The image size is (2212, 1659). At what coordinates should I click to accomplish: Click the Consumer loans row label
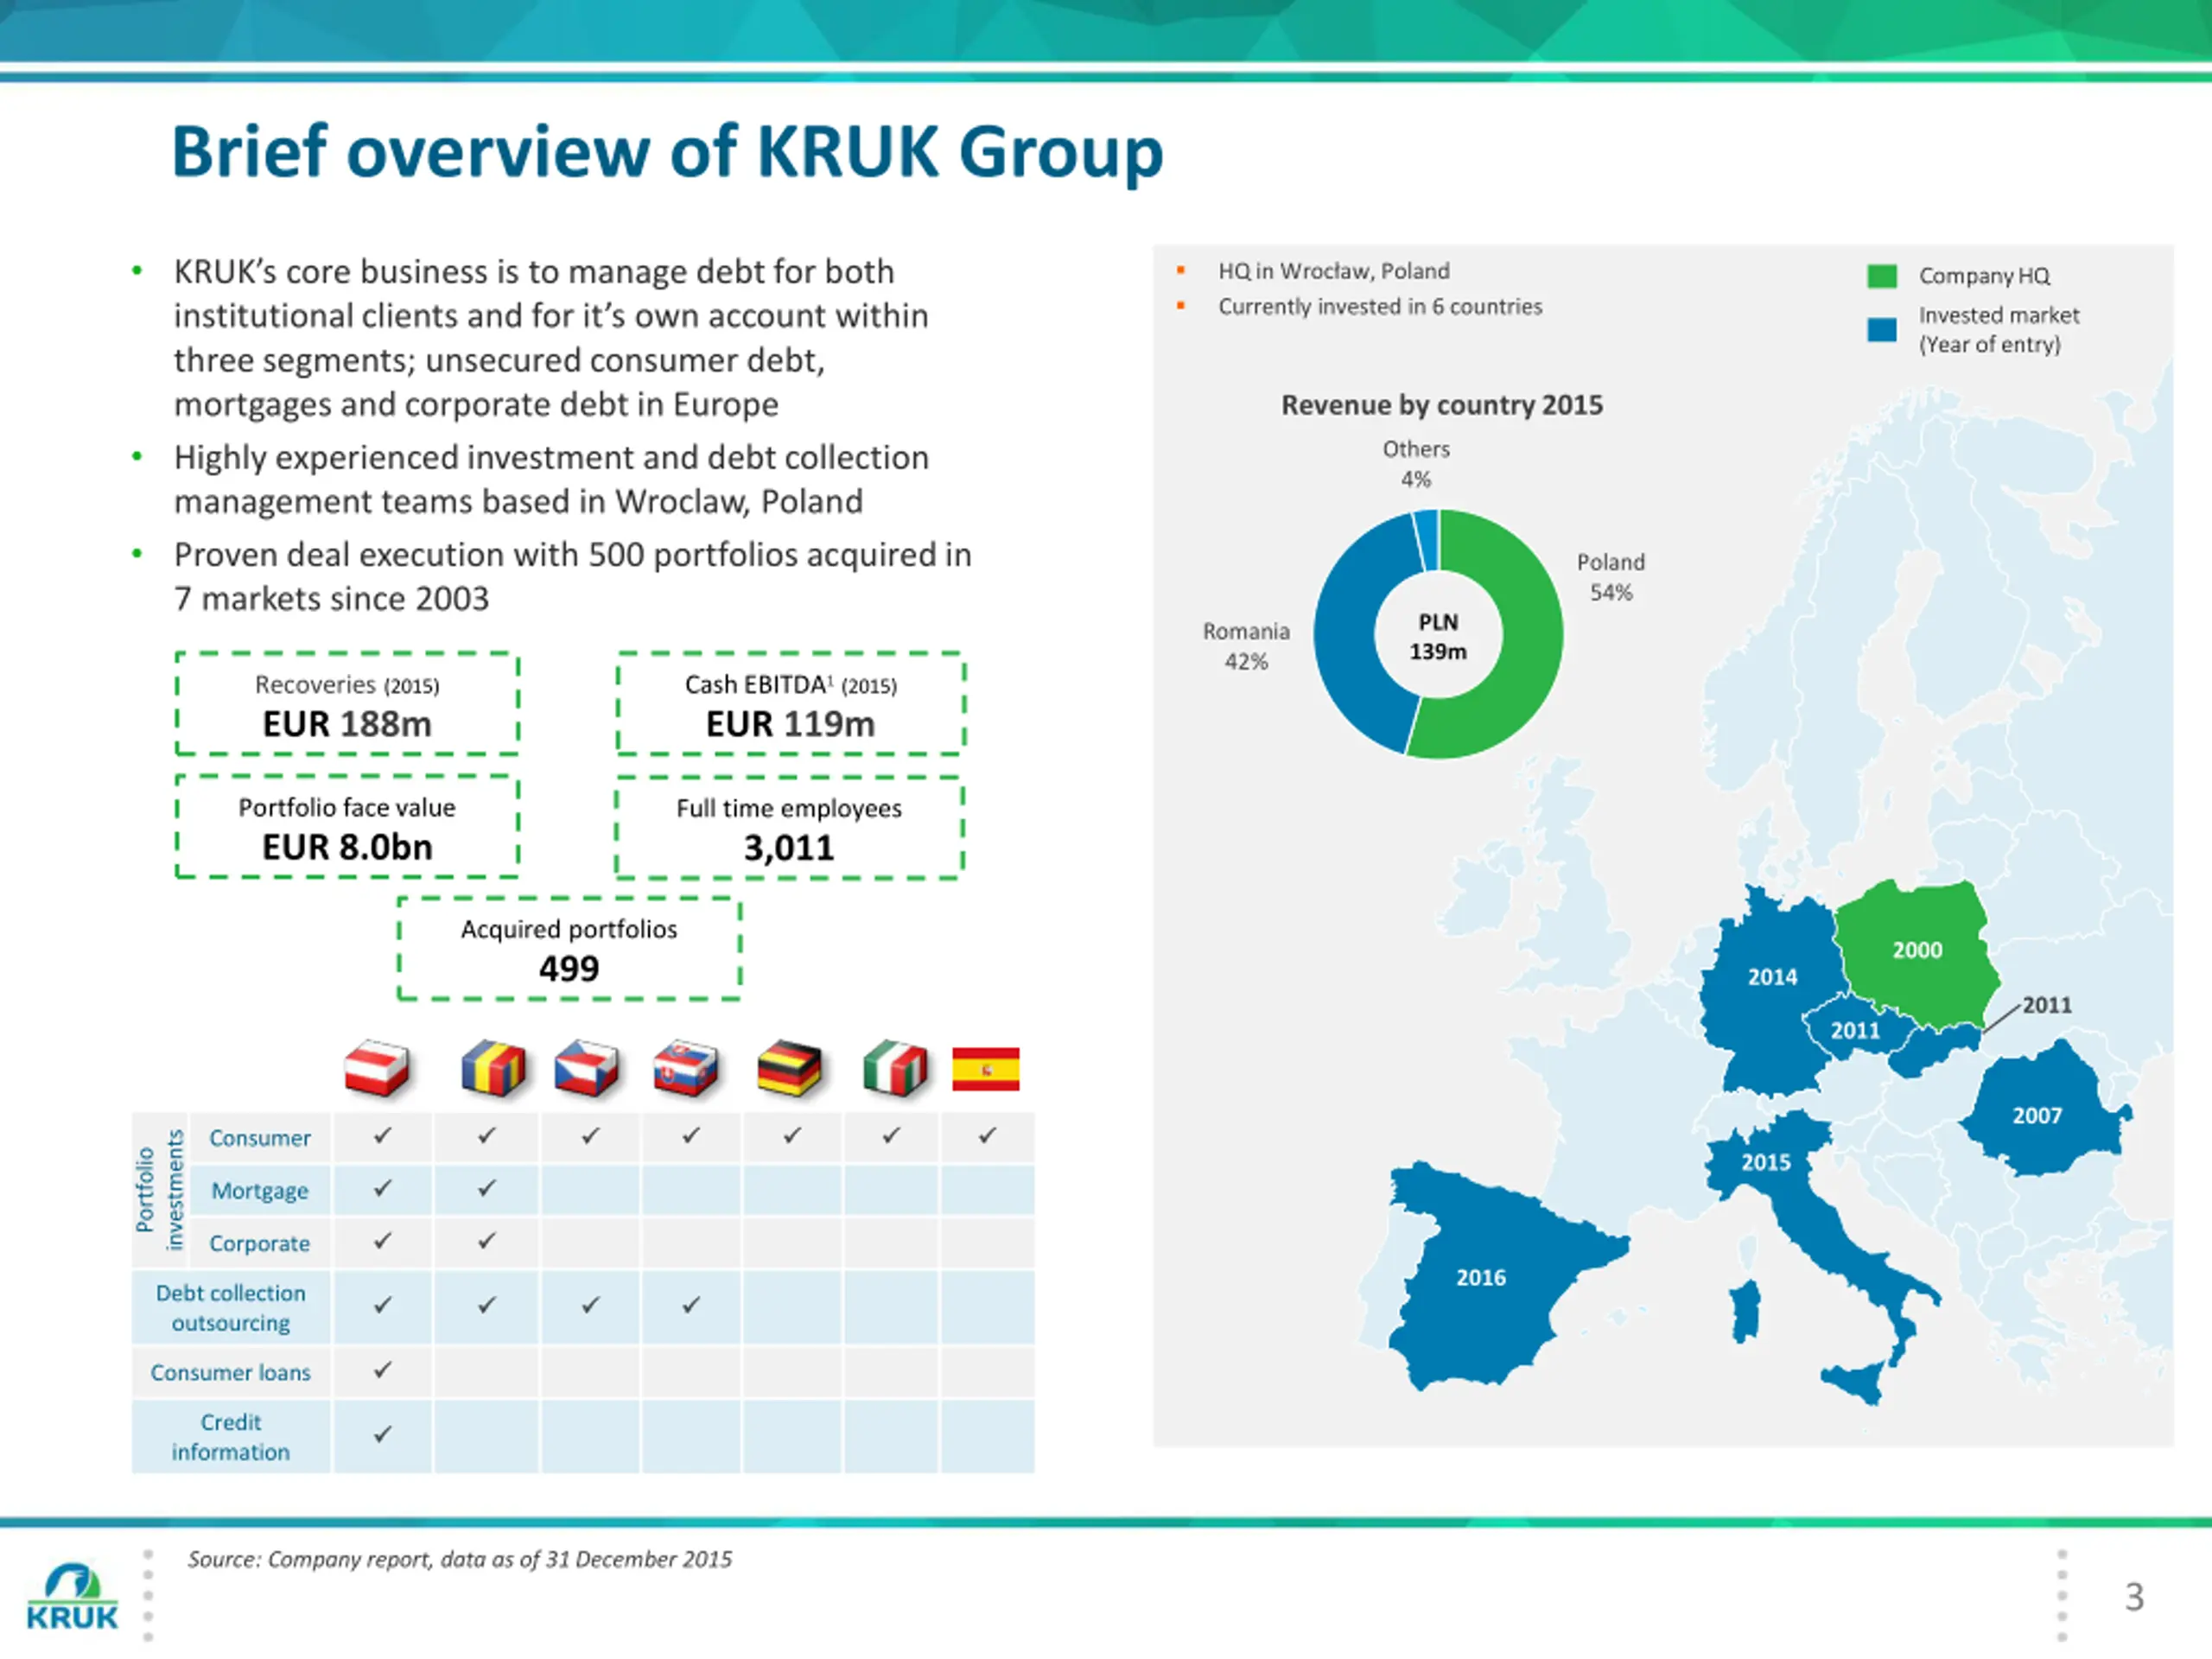[231, 1373]
